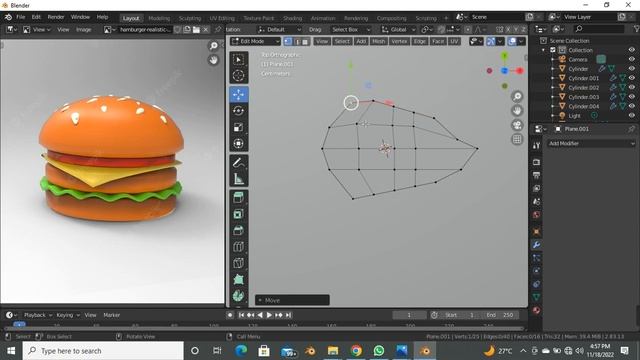640x360 pixels.
Task: Select the Cursor tool
Action: coord(239,76)
